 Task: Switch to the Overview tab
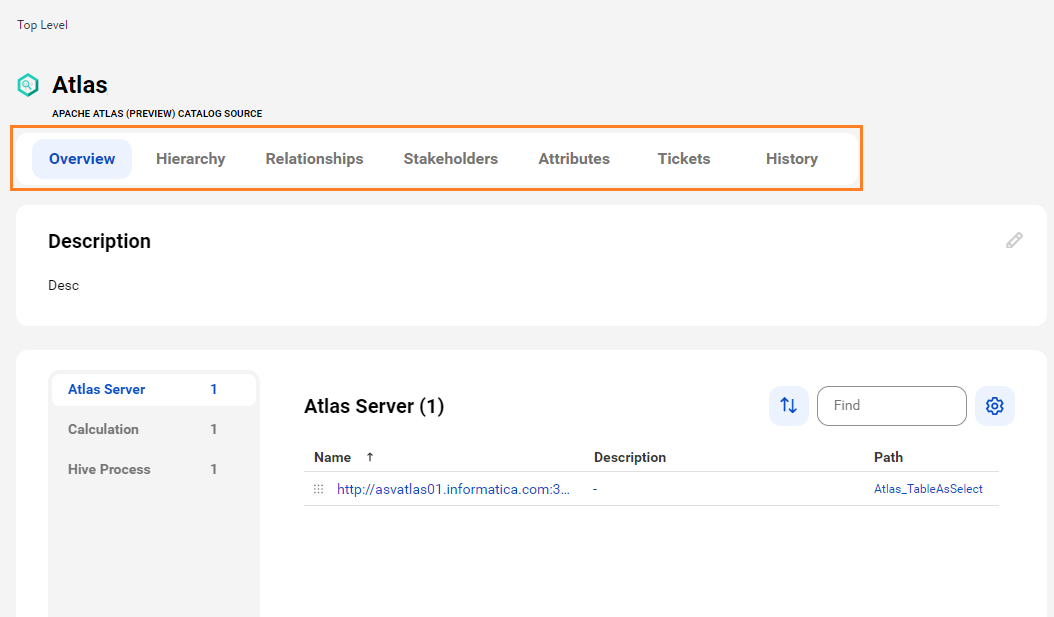click(82, 159)
